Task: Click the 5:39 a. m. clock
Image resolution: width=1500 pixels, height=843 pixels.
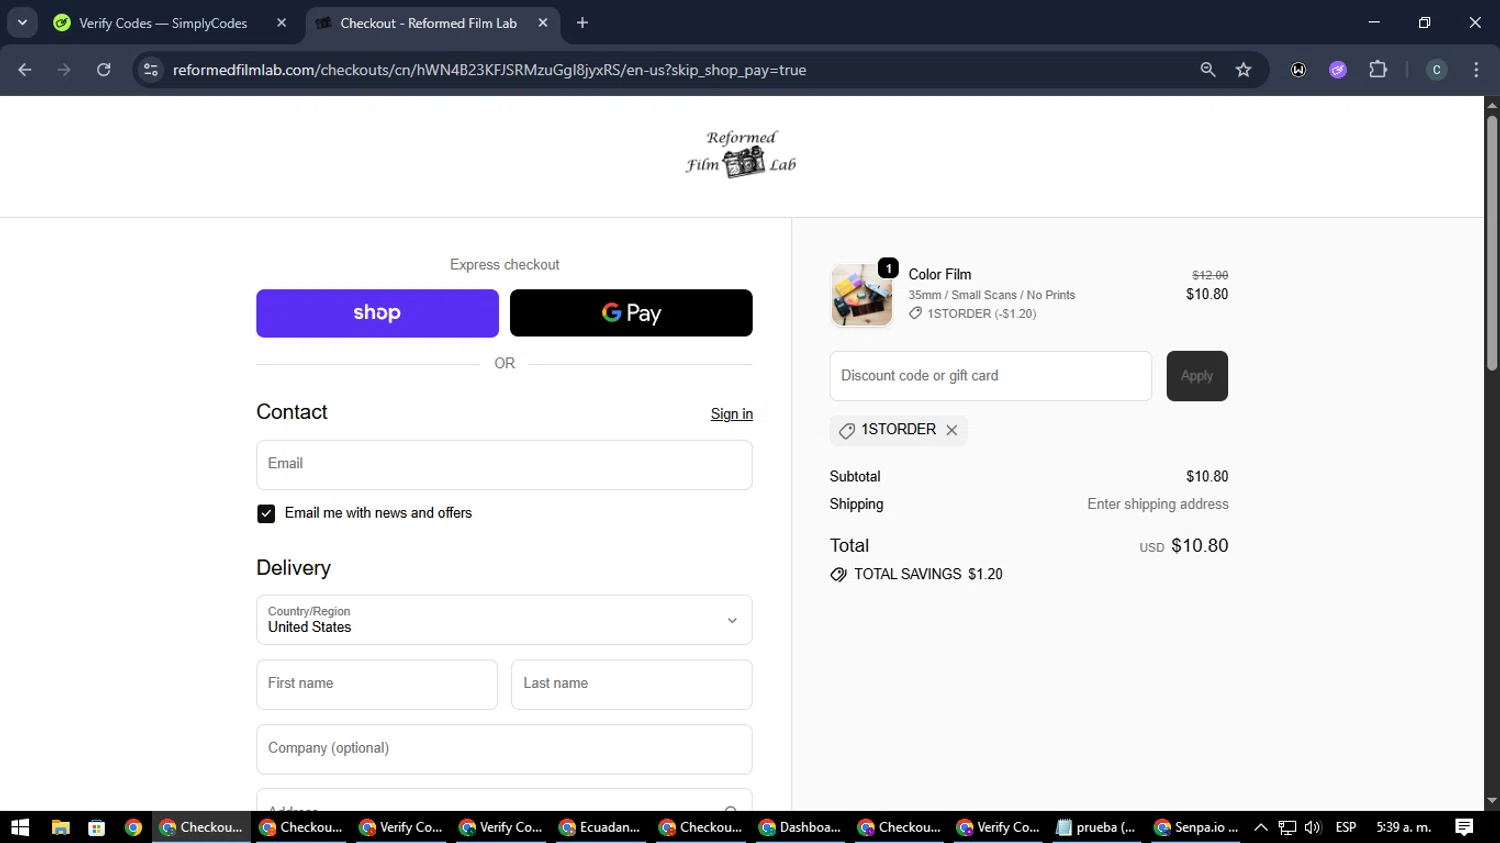Action: 1404,827
